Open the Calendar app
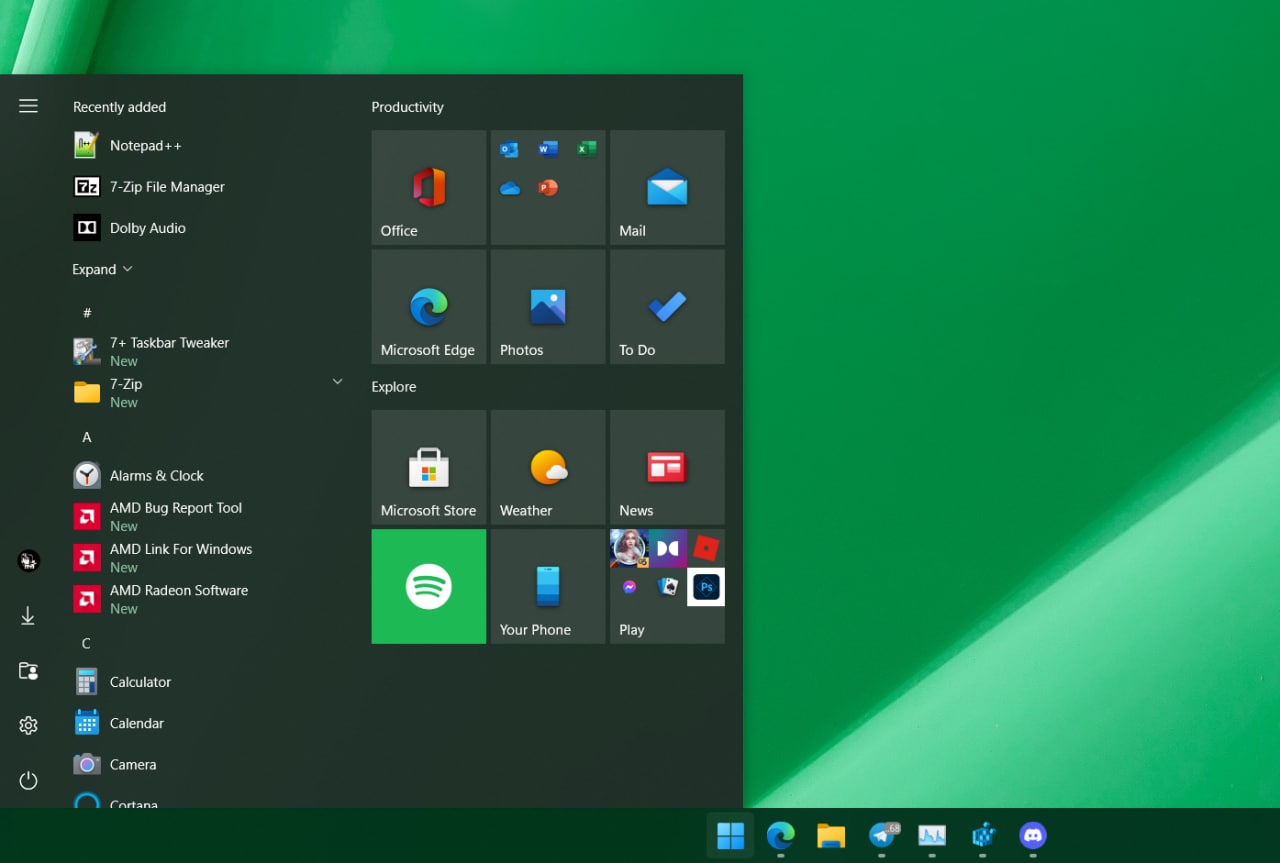This screenshot has height=863, width=1280. coord(208,723)
